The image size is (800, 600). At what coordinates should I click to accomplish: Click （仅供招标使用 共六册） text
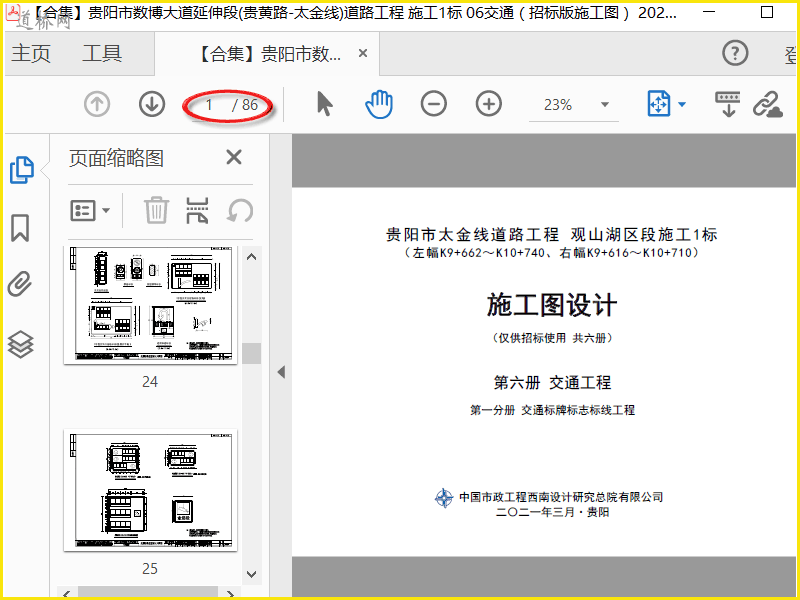[552, 337]
